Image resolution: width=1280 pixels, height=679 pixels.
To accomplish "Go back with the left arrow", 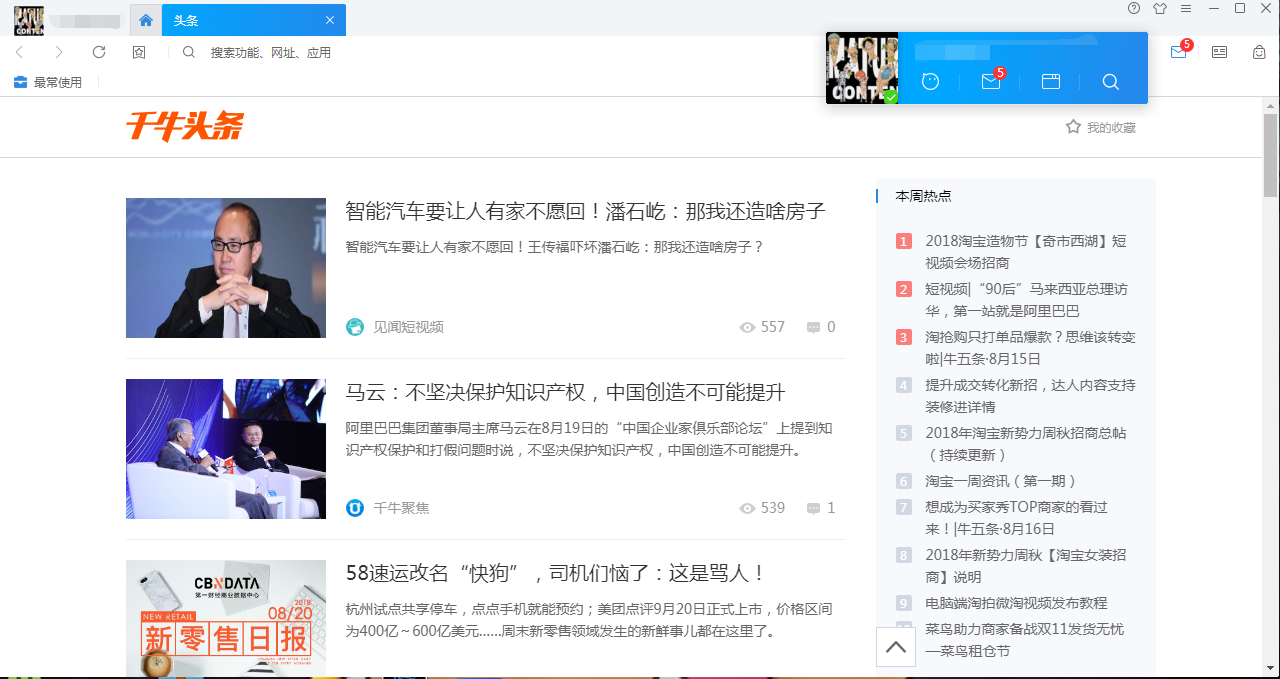I will coord(19,52).
